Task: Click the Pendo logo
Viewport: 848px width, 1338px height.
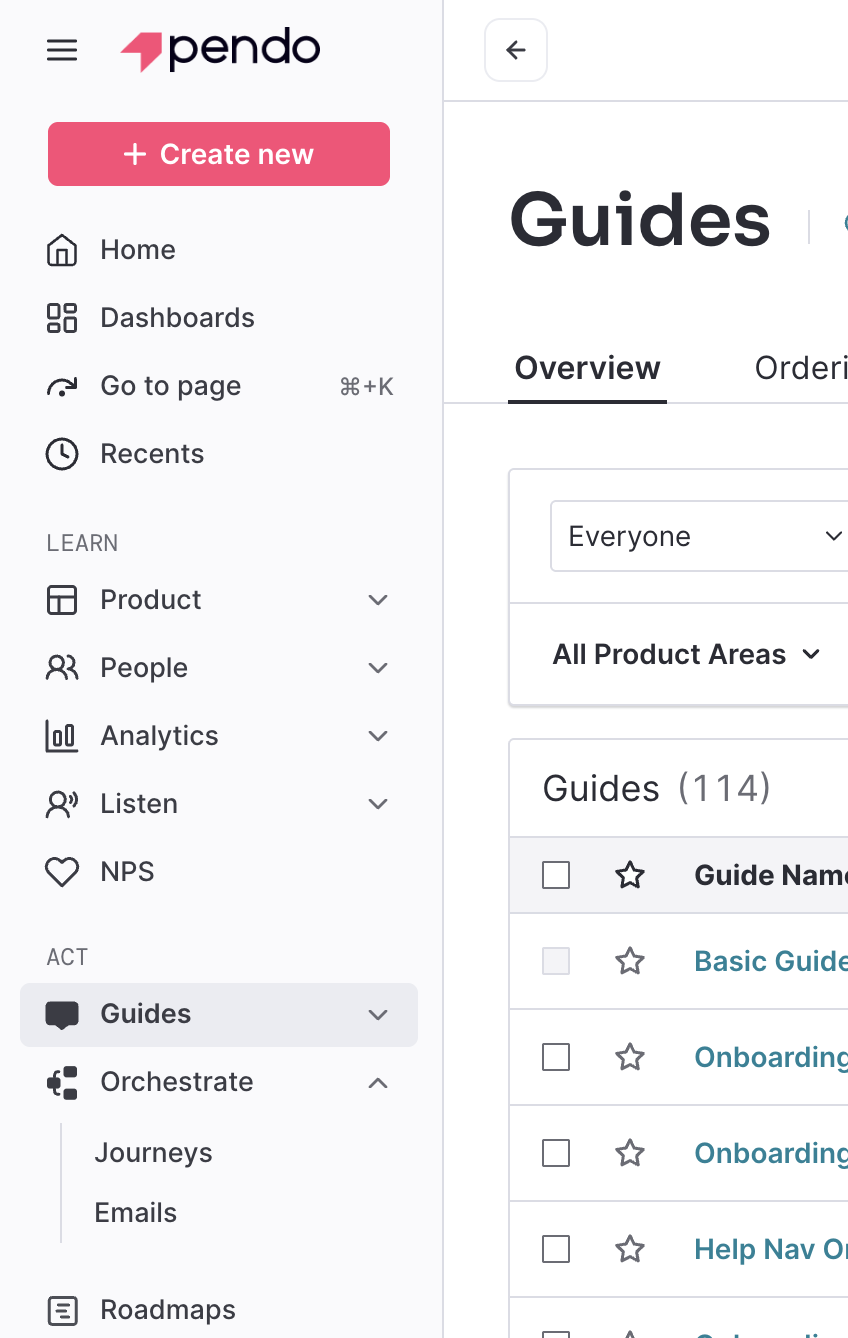Action: click(220, 50)
